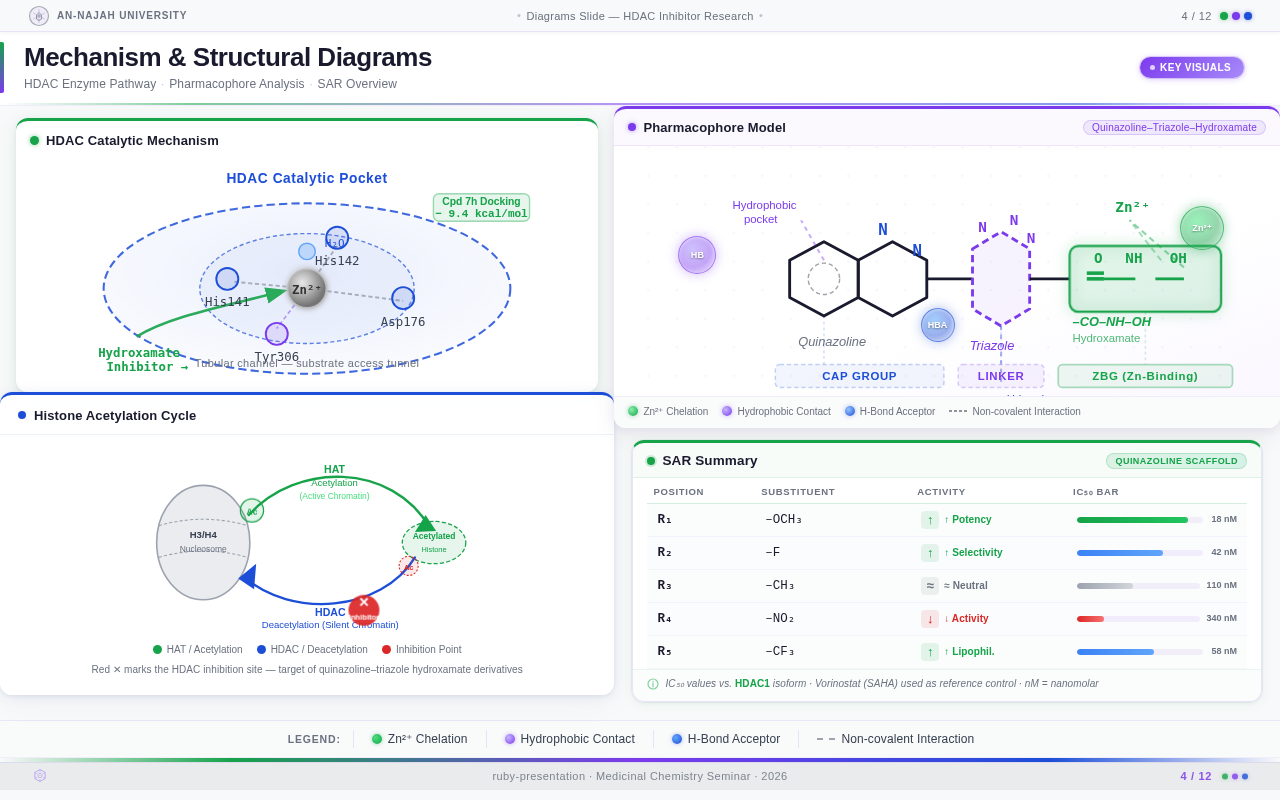Screen dimensions: 1280x800
Task: Click the red X inhibition marker on the HDAC cycle
Action: point(363,610)
